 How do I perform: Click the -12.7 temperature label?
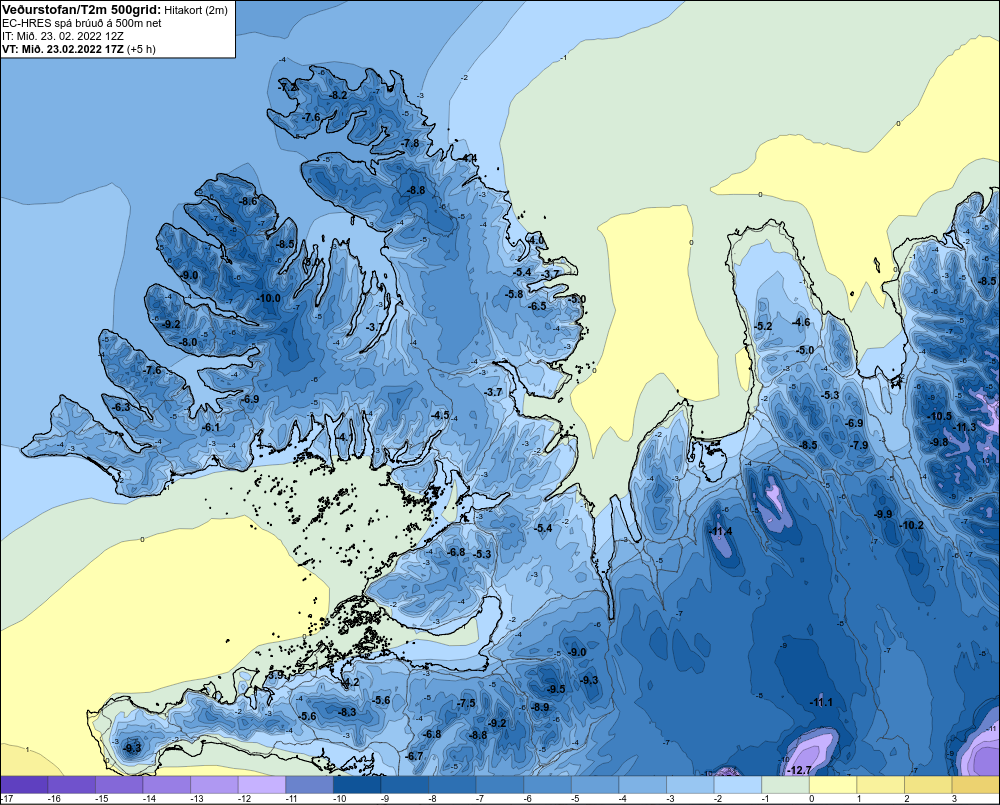pyautogui.click(x=799, y=770)
